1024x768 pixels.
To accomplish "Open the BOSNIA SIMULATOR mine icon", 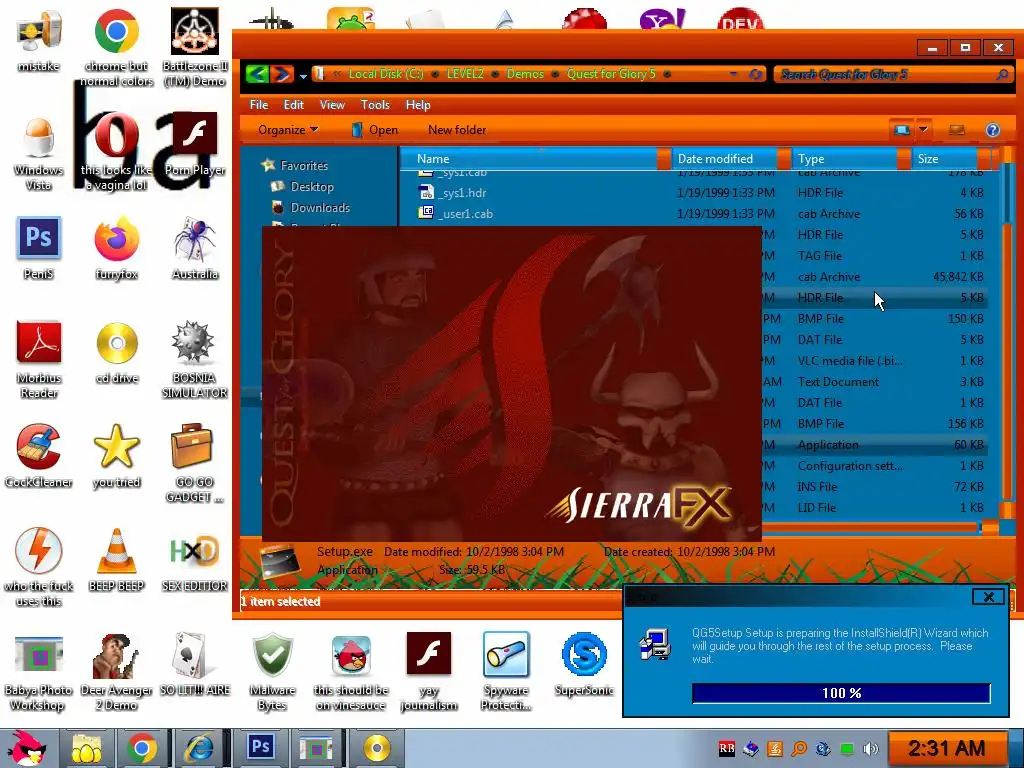I will 193,342.
